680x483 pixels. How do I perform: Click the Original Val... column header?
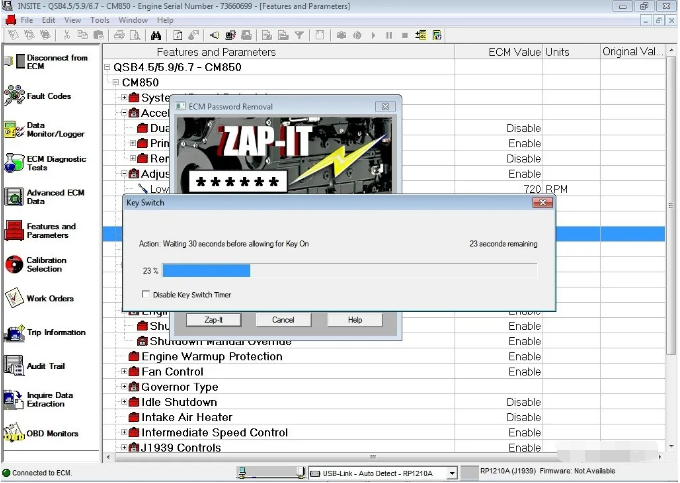pos(633,52)
